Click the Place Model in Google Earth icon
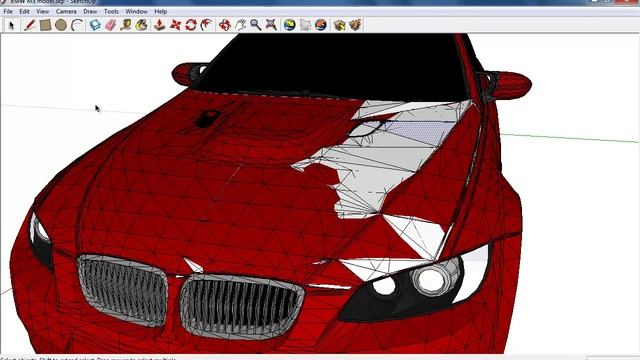The image size is (640, 360). pos(321,25)
